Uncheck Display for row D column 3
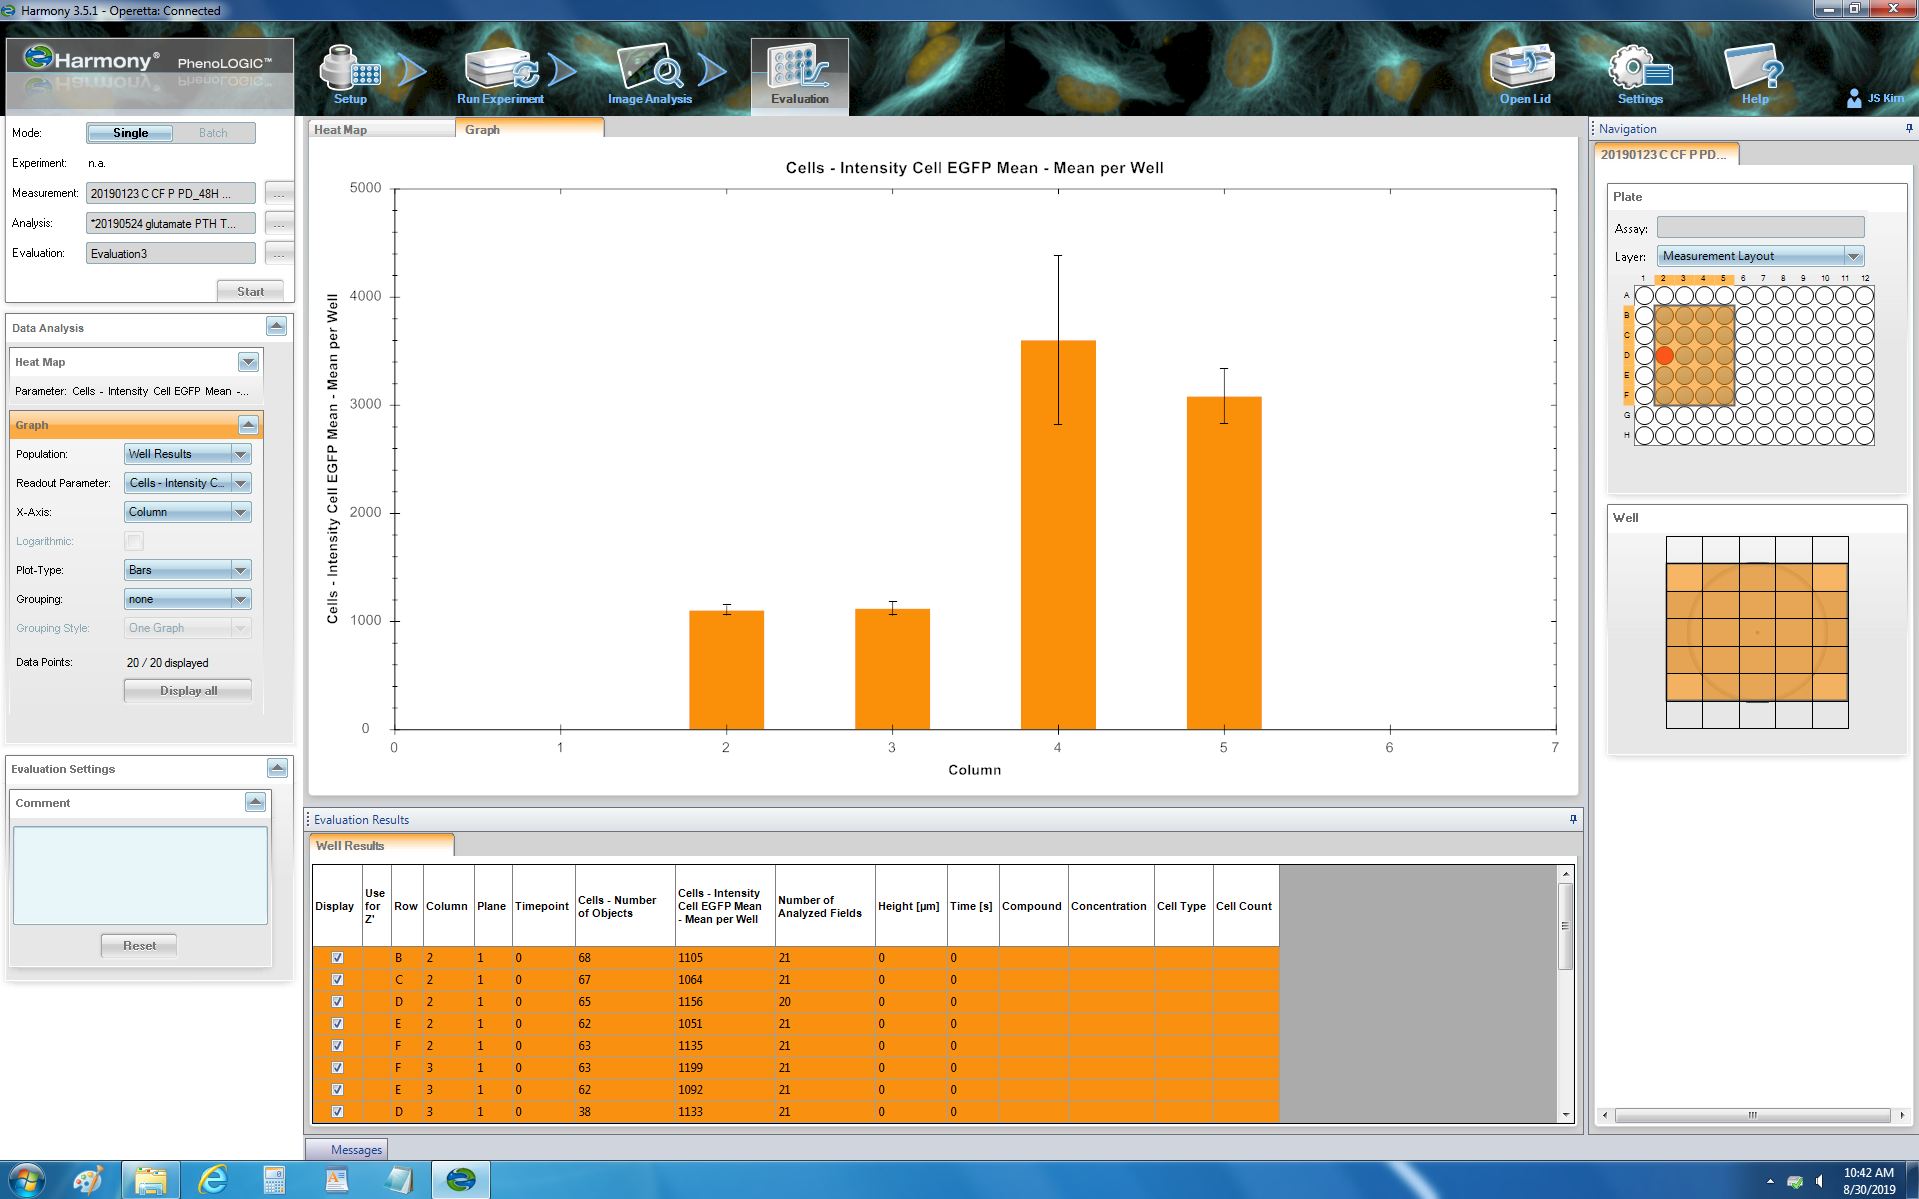Screen dimensions: 1919x1199 point(337,1112)
